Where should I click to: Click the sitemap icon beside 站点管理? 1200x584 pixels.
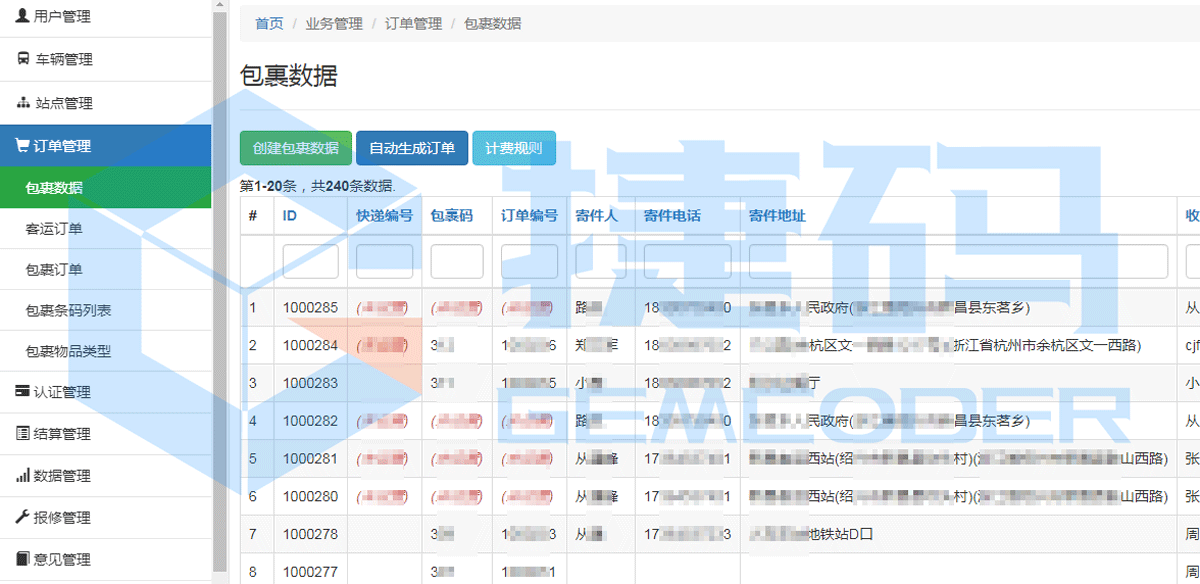(x=23, y=103)
